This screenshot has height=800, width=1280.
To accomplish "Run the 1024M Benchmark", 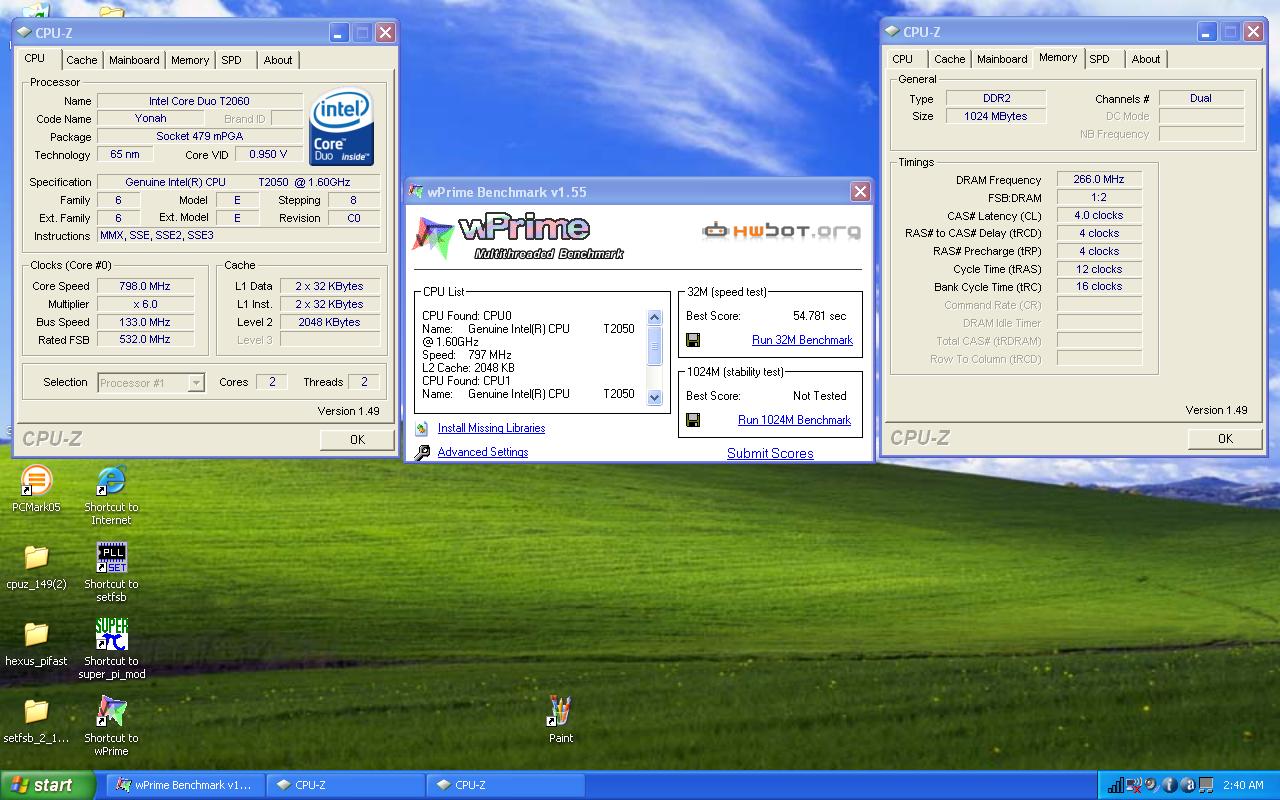I will point(794,420).
